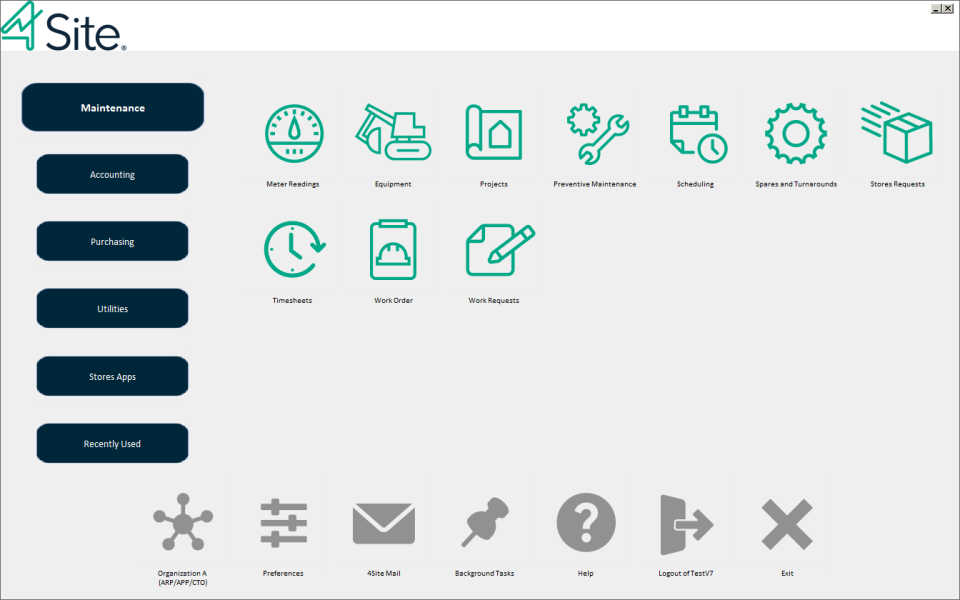Show Recently Used items

(112, 442)
